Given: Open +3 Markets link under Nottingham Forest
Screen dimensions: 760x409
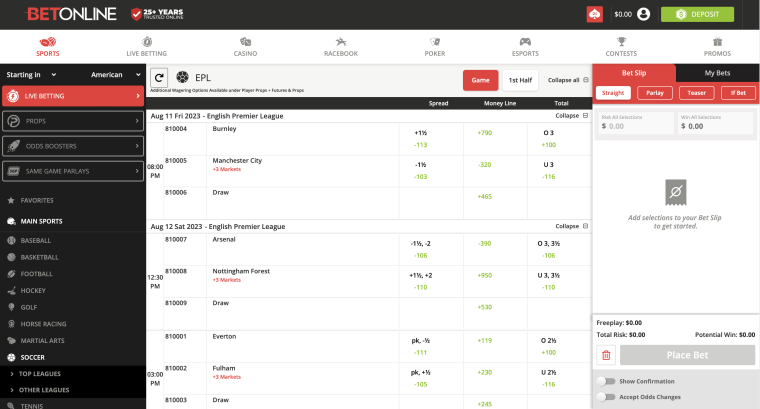Looking at the screenshot, I should pyautogui.click(x=227, y=280).
